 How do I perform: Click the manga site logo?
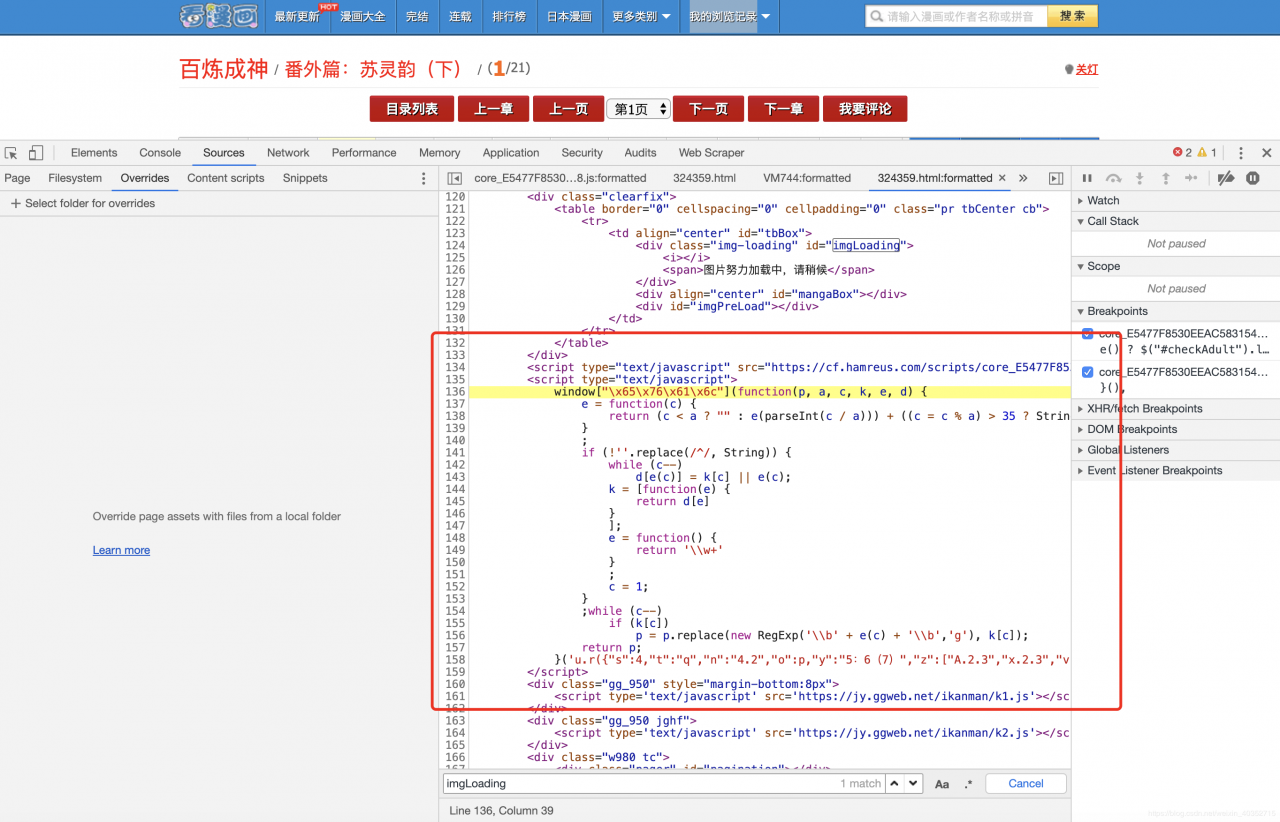click(x=218, y=16)
